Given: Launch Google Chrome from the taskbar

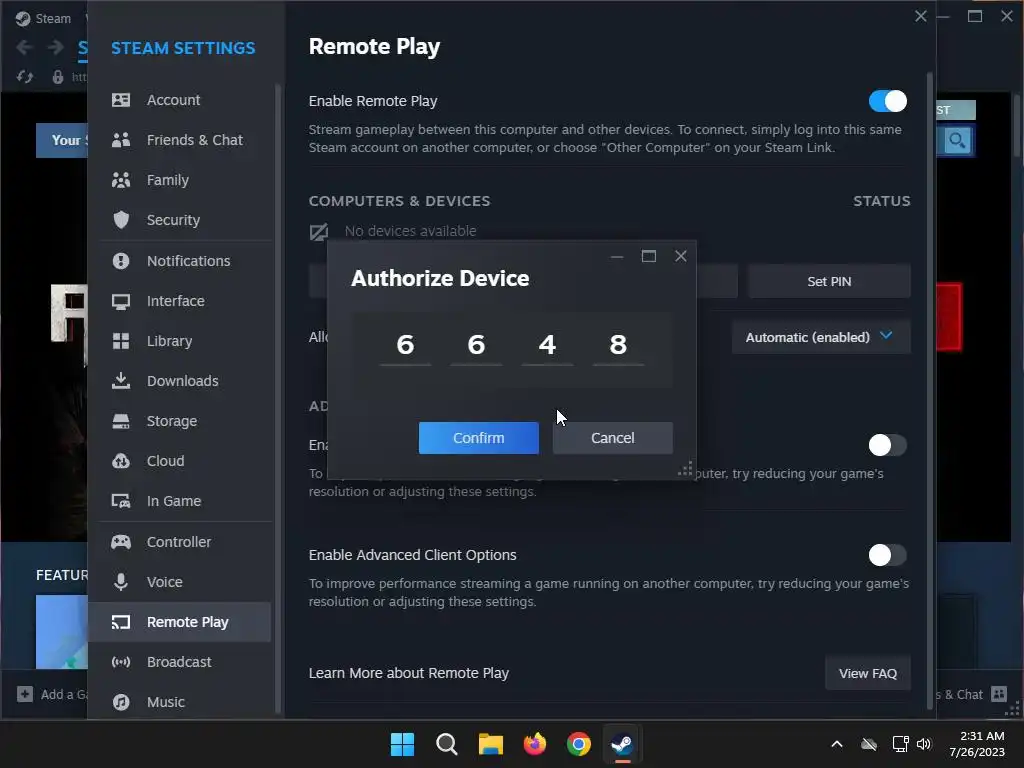Looking at the screenshot, I should (579, 744).
